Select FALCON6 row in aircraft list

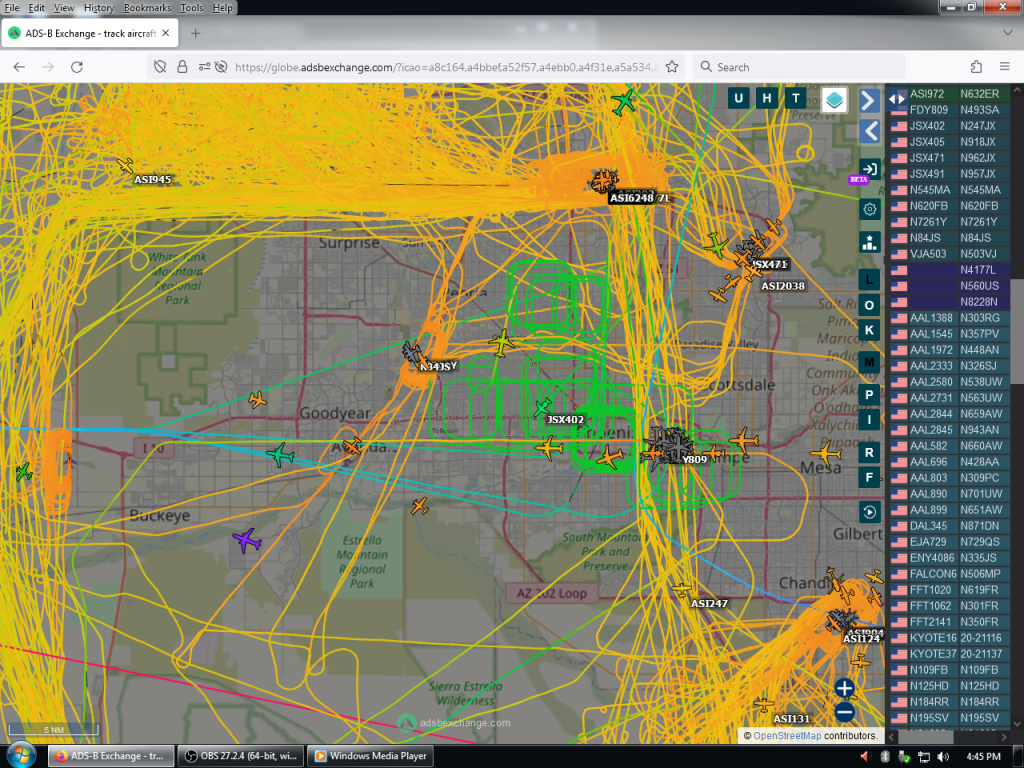[950, 574]
